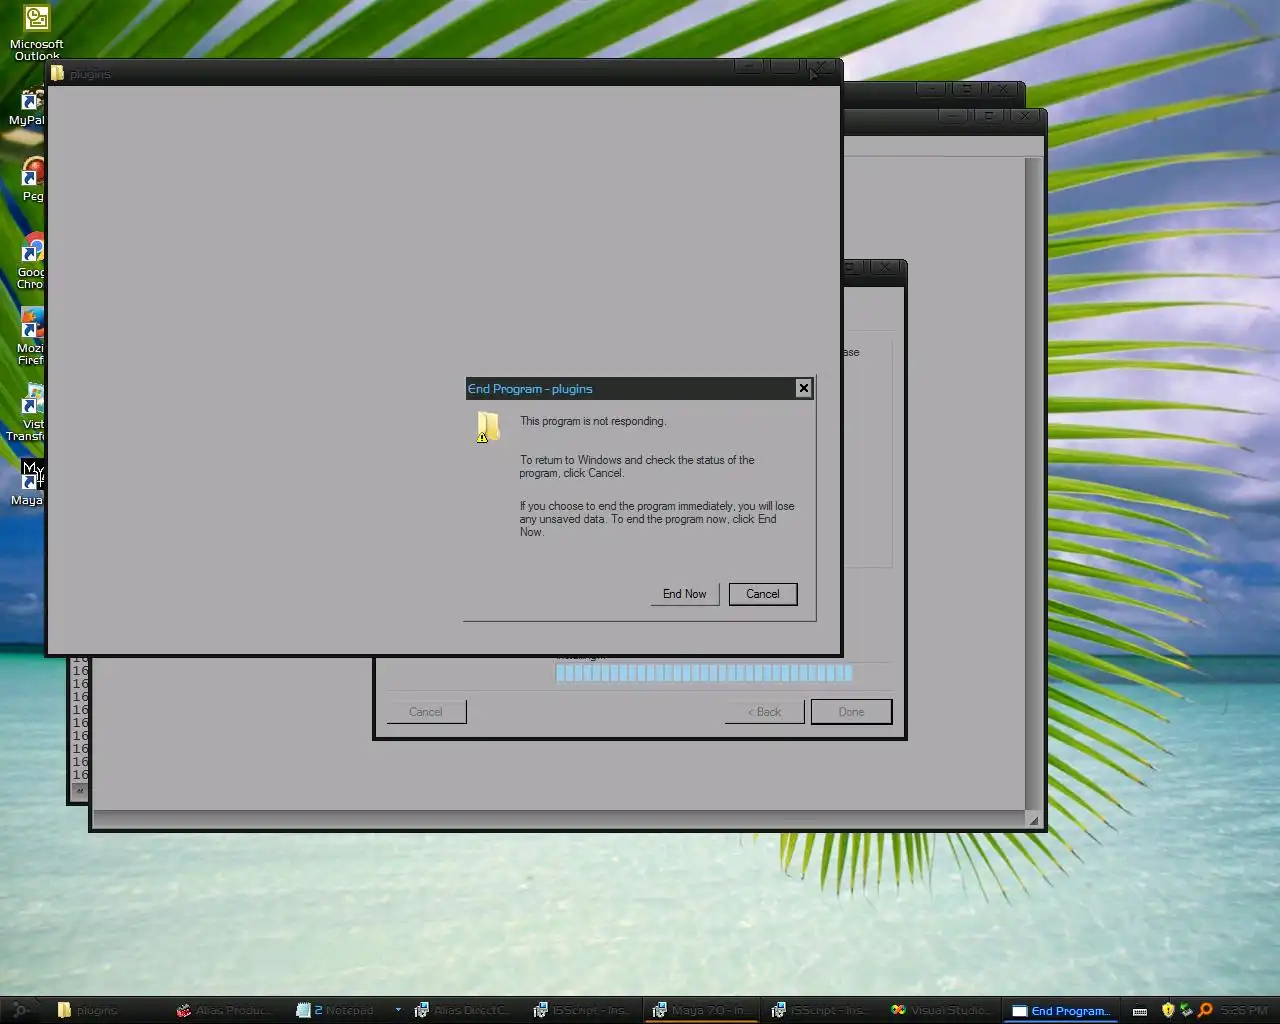This screenshot has height=1024, width=1280.
Task: Click the keyboard icon in system tray
Action: coord(1140,1011)
